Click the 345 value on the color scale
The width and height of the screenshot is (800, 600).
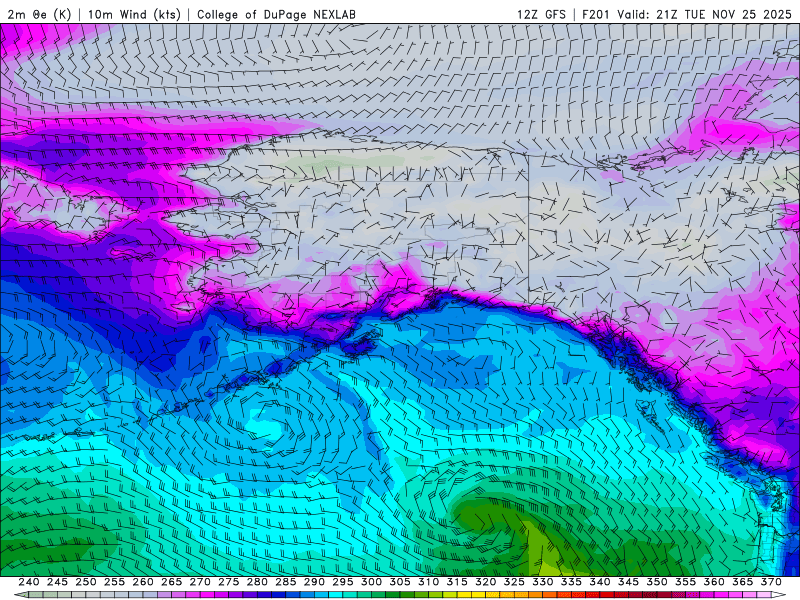629,582
